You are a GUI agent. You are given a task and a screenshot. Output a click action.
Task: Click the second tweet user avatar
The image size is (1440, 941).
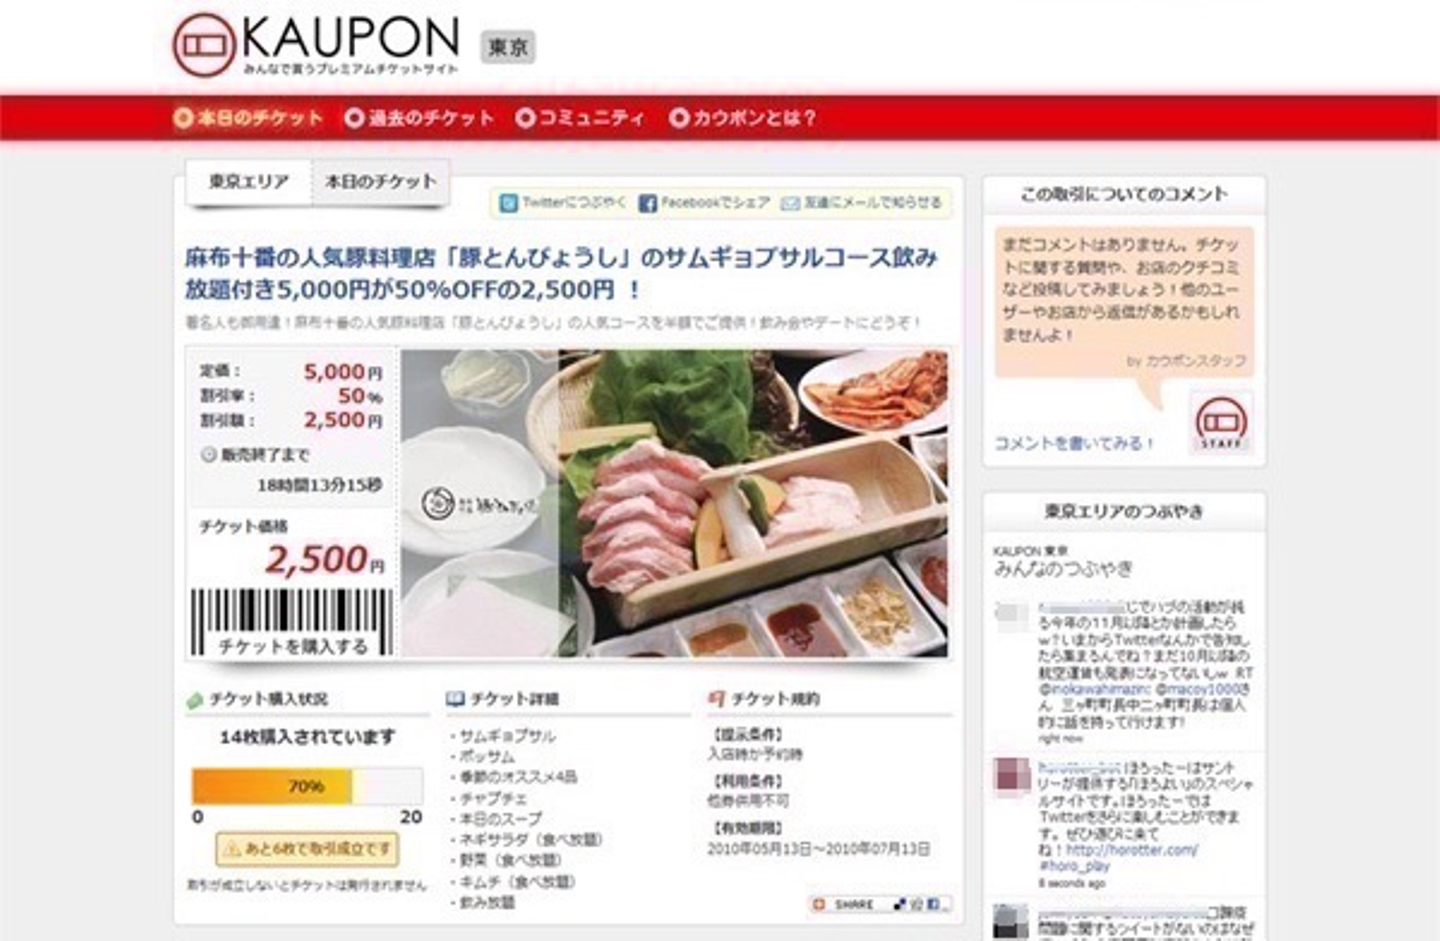click(1012, 776)
